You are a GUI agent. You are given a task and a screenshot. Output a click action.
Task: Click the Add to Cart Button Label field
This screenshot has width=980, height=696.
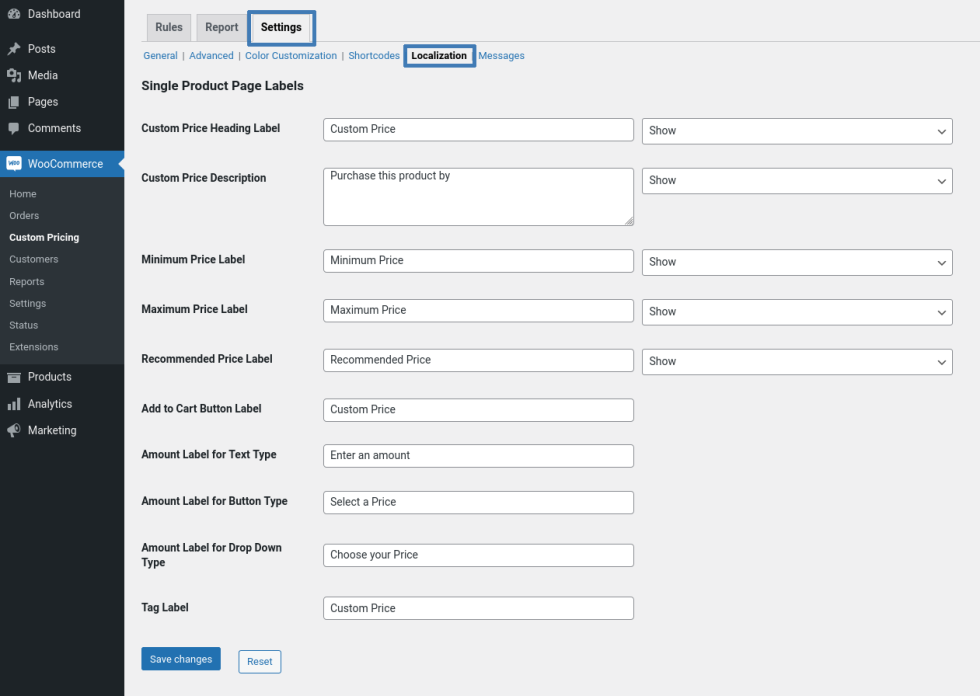[478, 410]
